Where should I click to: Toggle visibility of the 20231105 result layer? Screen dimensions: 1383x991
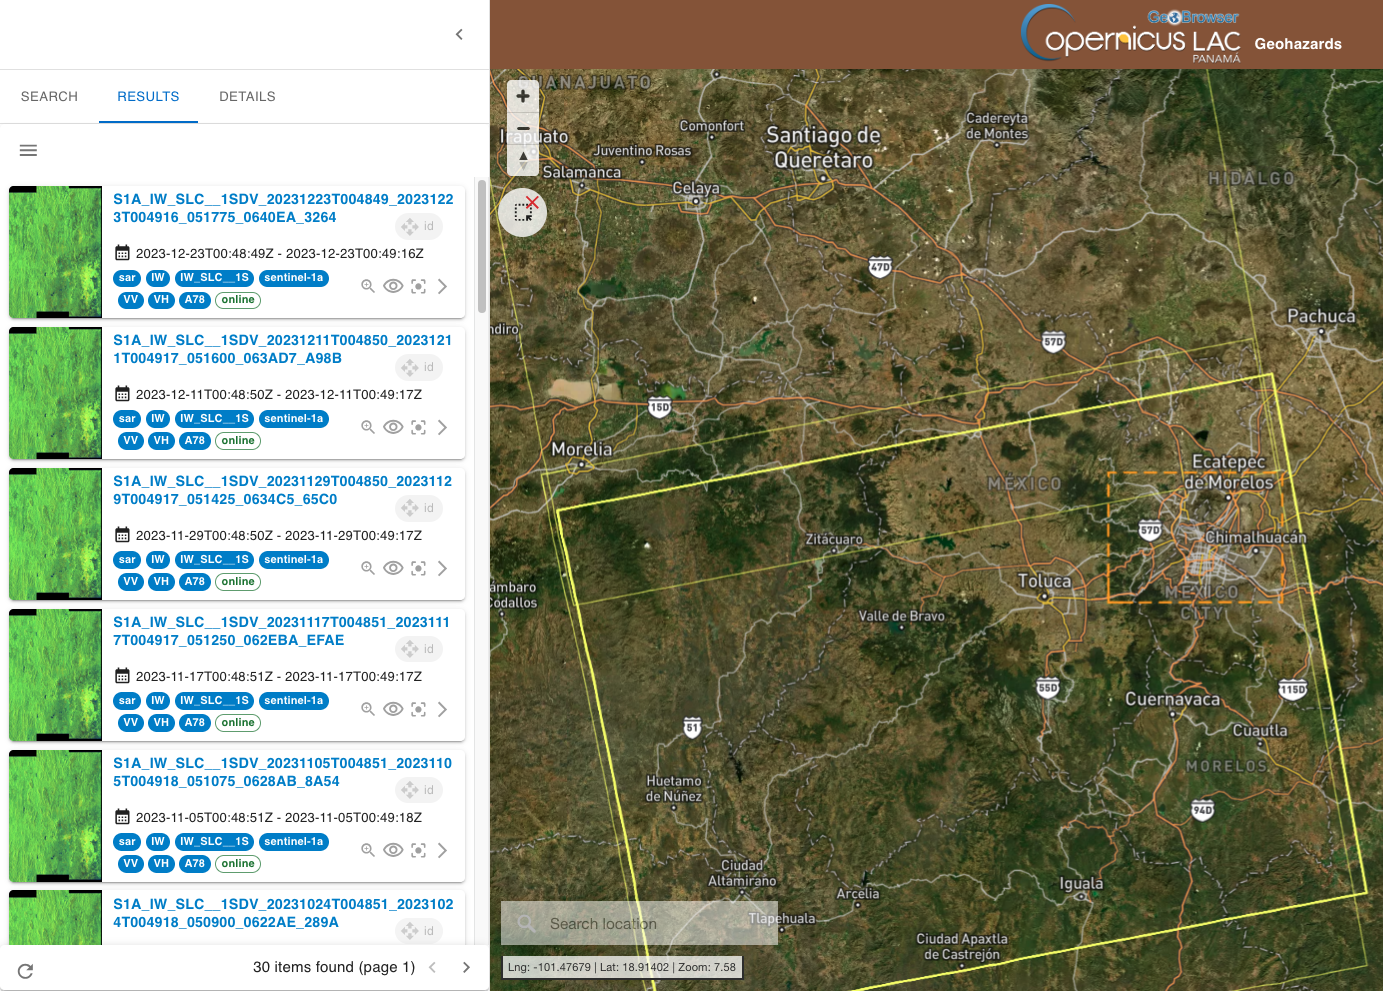[393, 850]
